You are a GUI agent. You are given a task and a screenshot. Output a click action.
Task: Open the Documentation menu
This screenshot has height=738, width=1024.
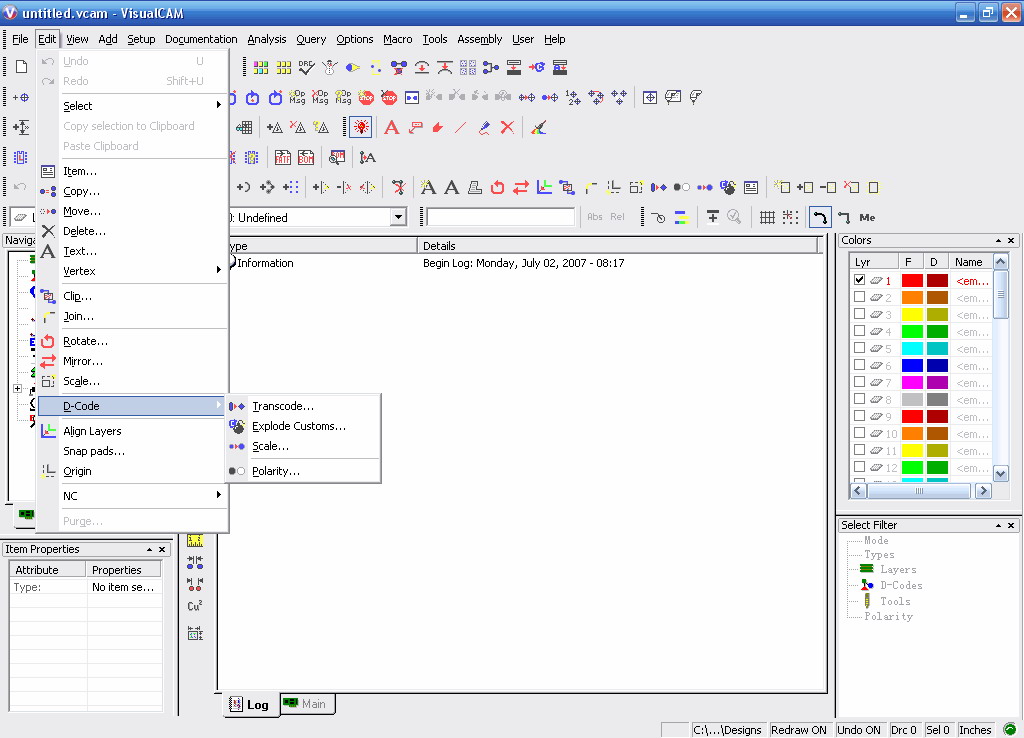(x=201, y=39)
